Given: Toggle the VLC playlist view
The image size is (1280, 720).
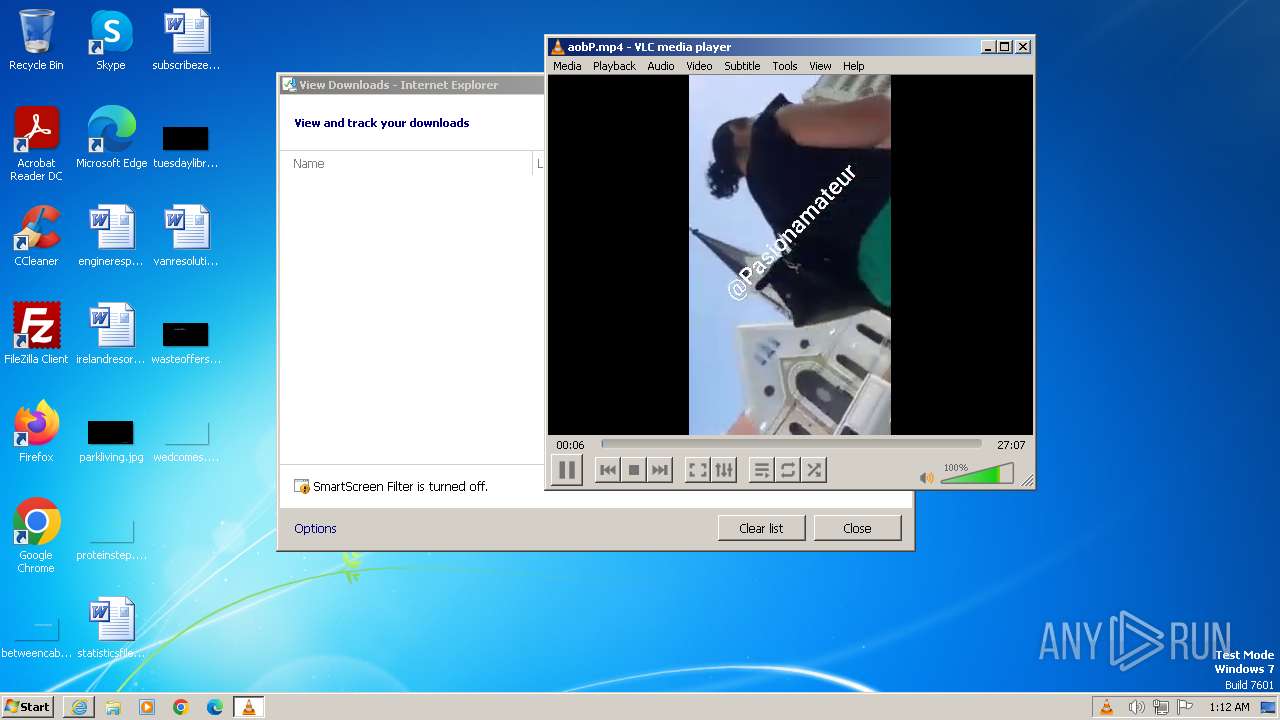Looking at the screenshot, I should coord(761,470).
